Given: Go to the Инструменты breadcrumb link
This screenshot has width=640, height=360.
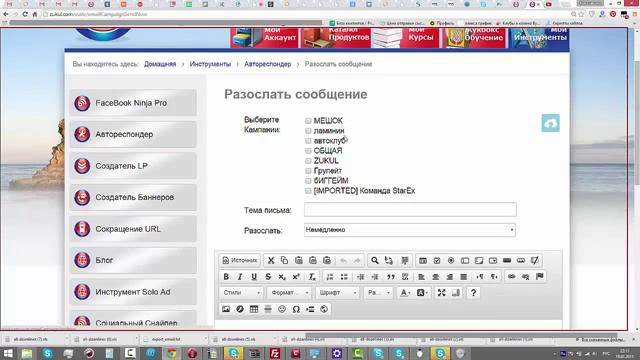Looking at the screenshot, I should coord(210,64).
